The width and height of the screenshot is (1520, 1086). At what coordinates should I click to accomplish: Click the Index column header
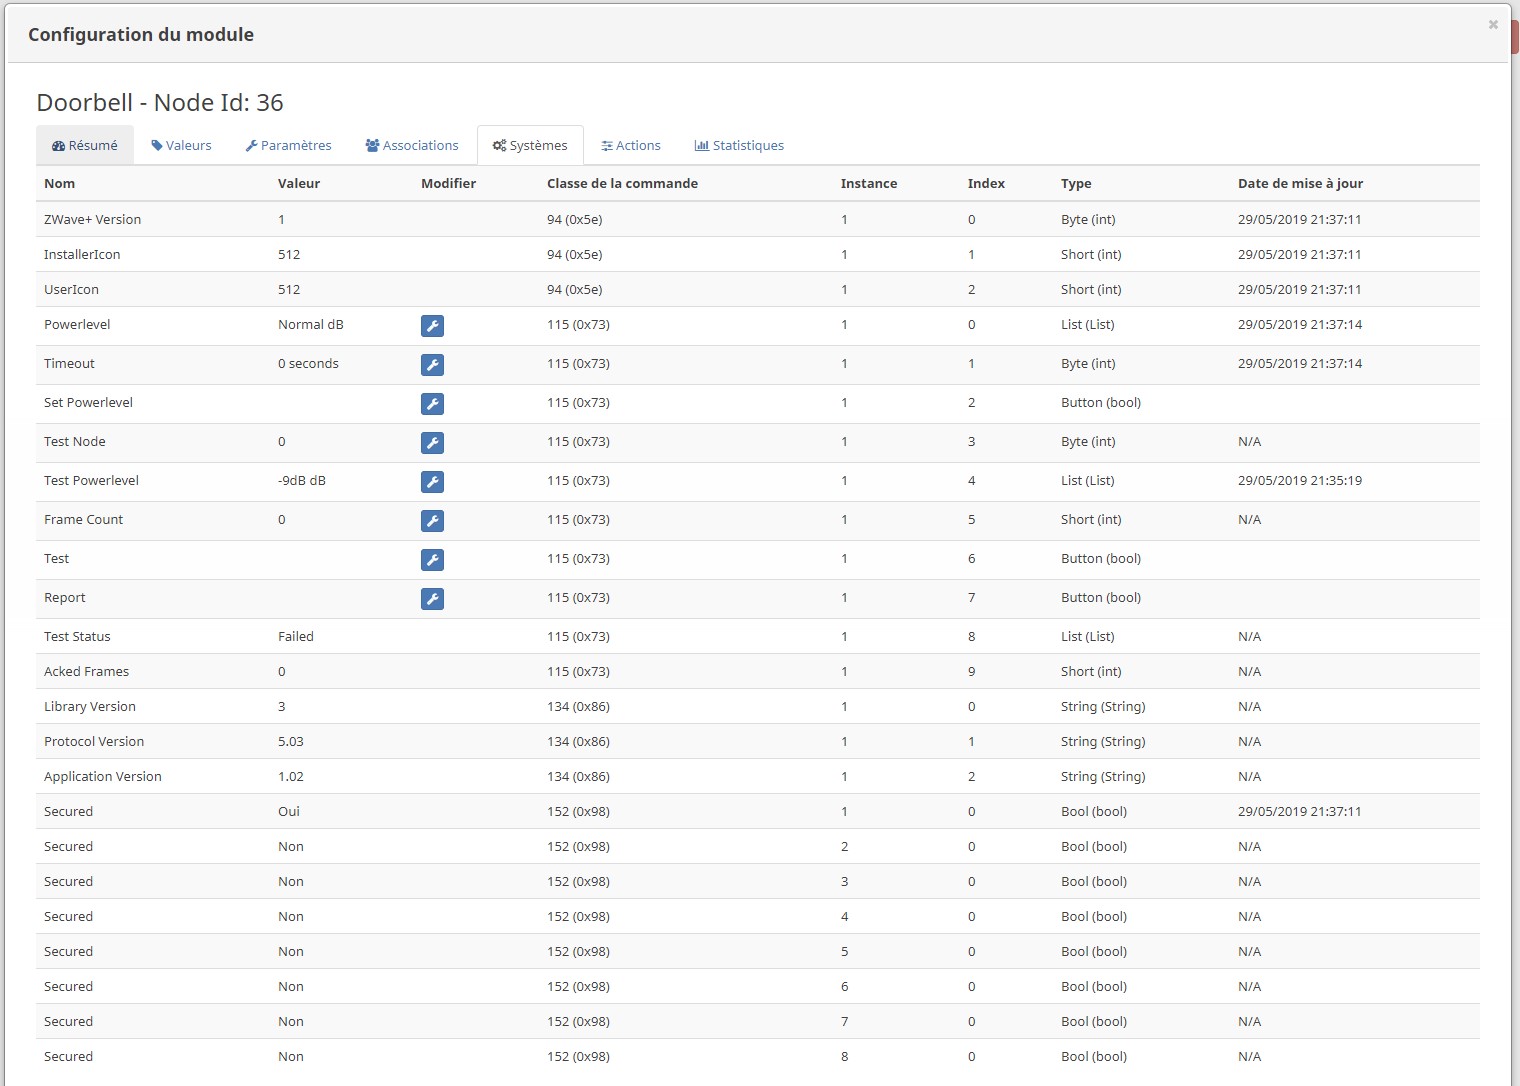pos(986,183)
